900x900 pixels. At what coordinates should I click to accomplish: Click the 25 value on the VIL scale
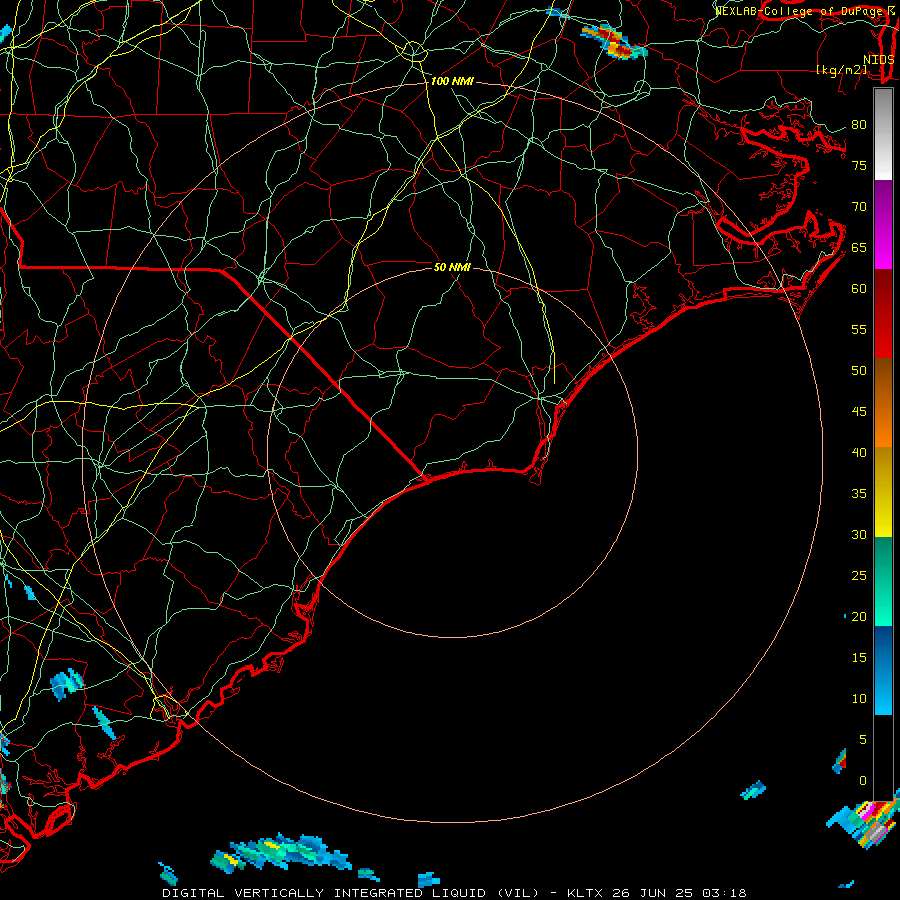(x=859, y=576)
